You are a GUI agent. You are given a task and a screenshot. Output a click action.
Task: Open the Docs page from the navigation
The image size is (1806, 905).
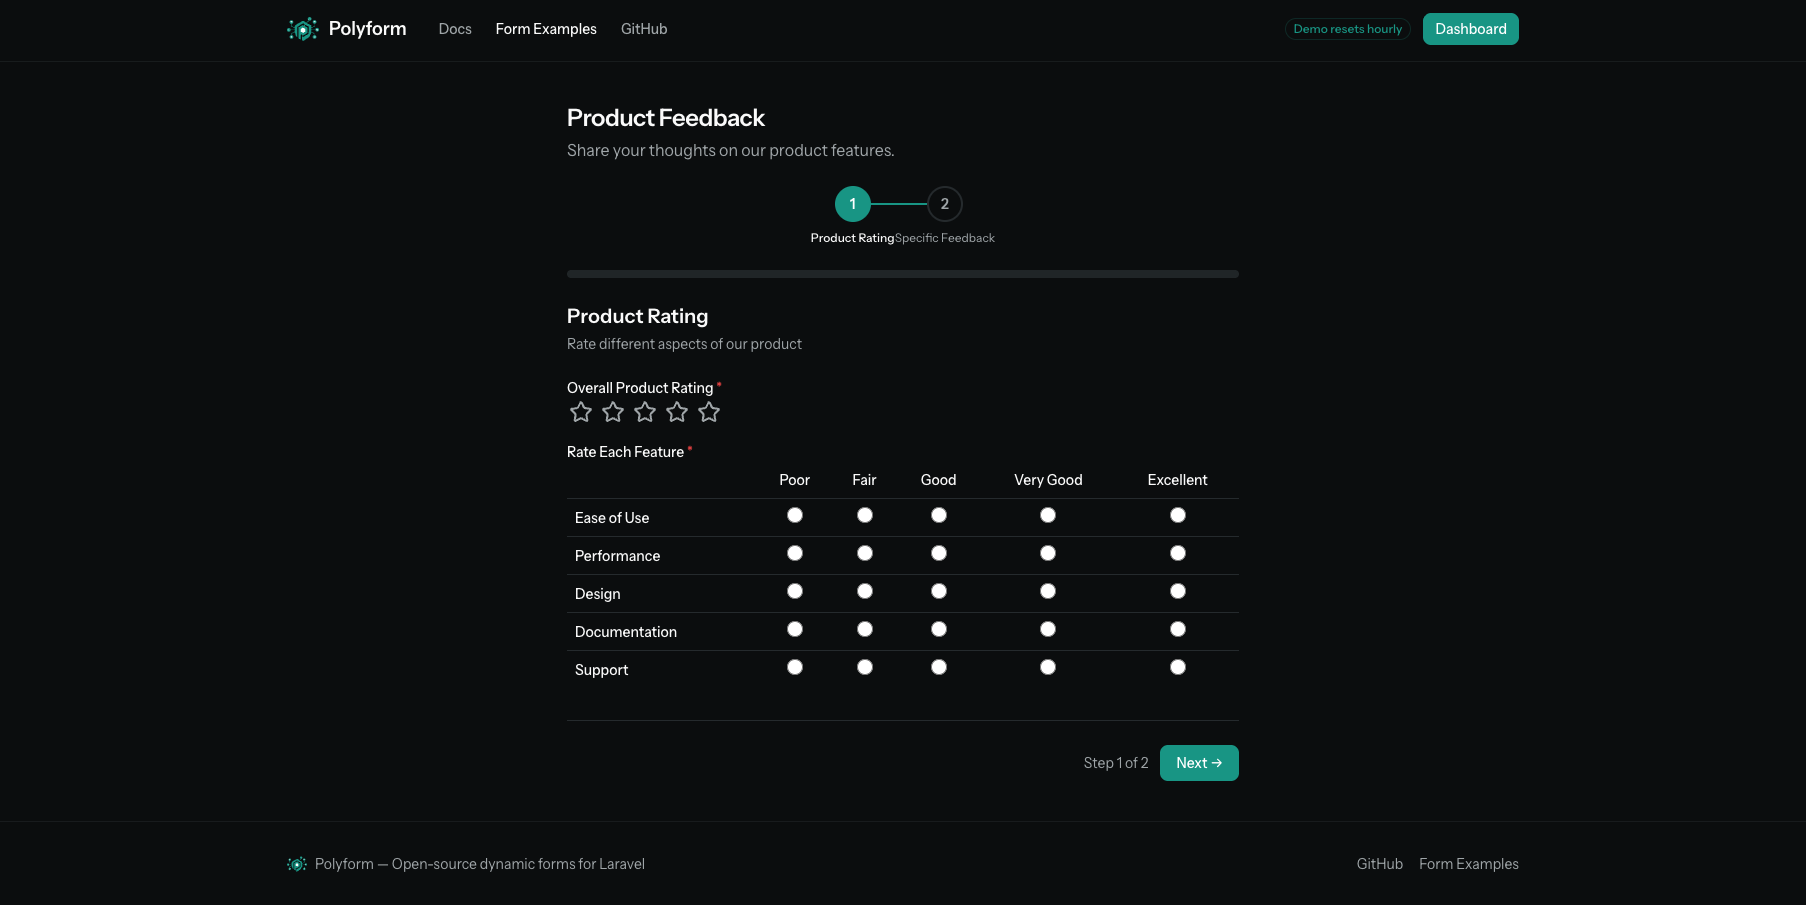coord(455,29)
